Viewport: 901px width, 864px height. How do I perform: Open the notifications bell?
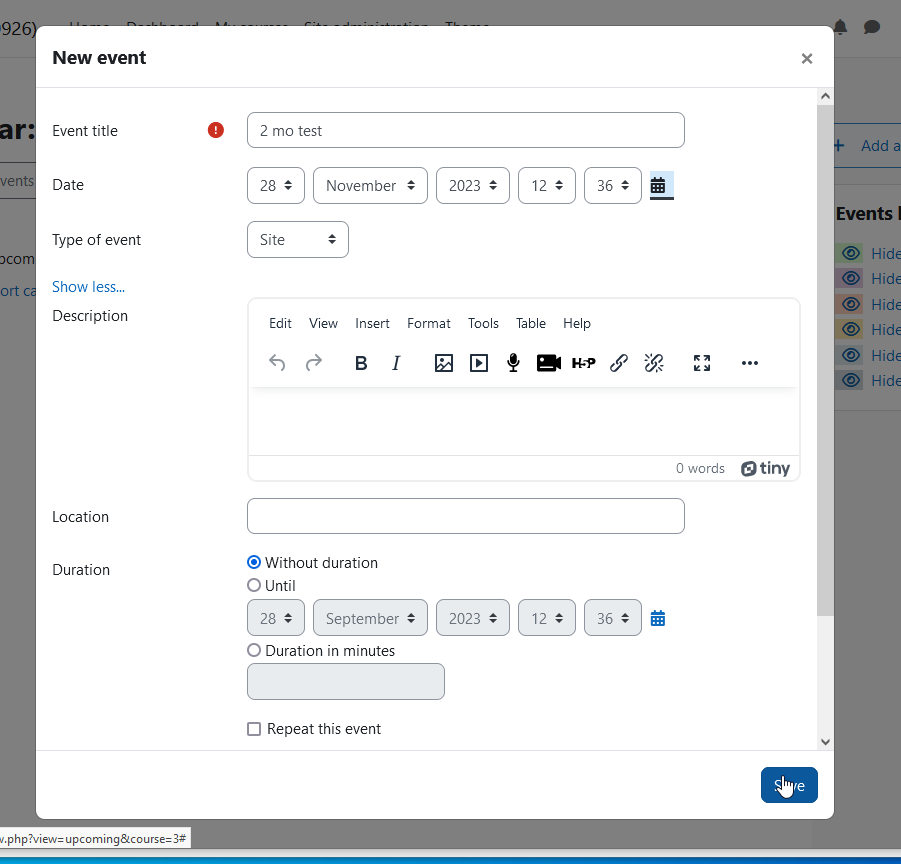(840, 27)
